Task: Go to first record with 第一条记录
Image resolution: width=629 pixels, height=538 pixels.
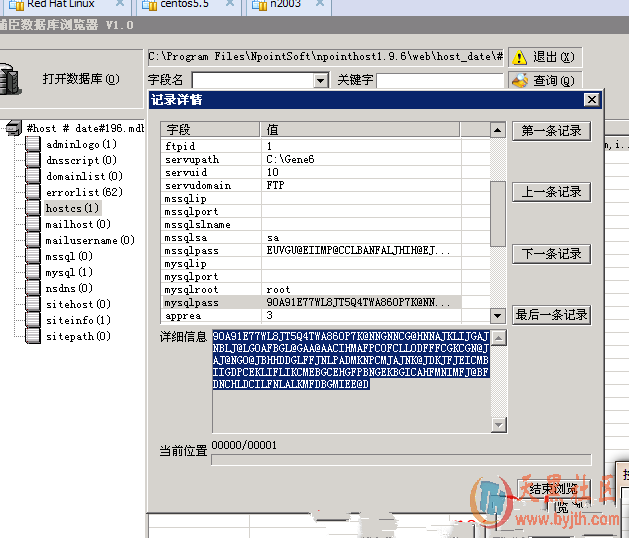Action: (551, 131)
